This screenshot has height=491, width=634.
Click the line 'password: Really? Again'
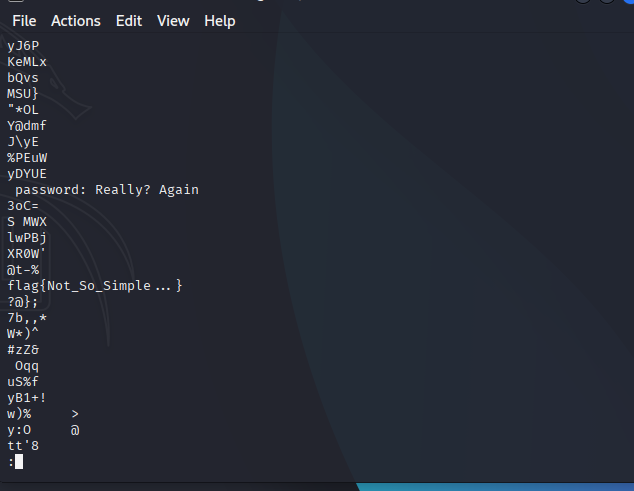click(x=107, y=190)
